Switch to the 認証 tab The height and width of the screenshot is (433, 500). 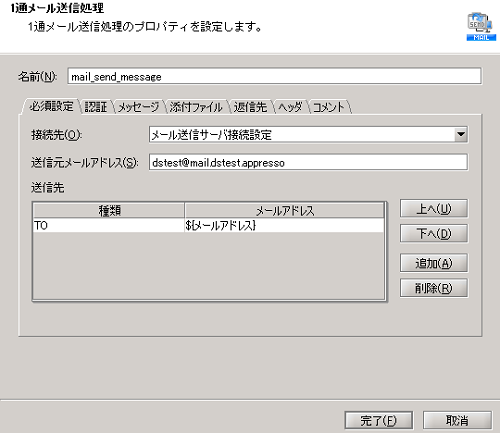96,107
